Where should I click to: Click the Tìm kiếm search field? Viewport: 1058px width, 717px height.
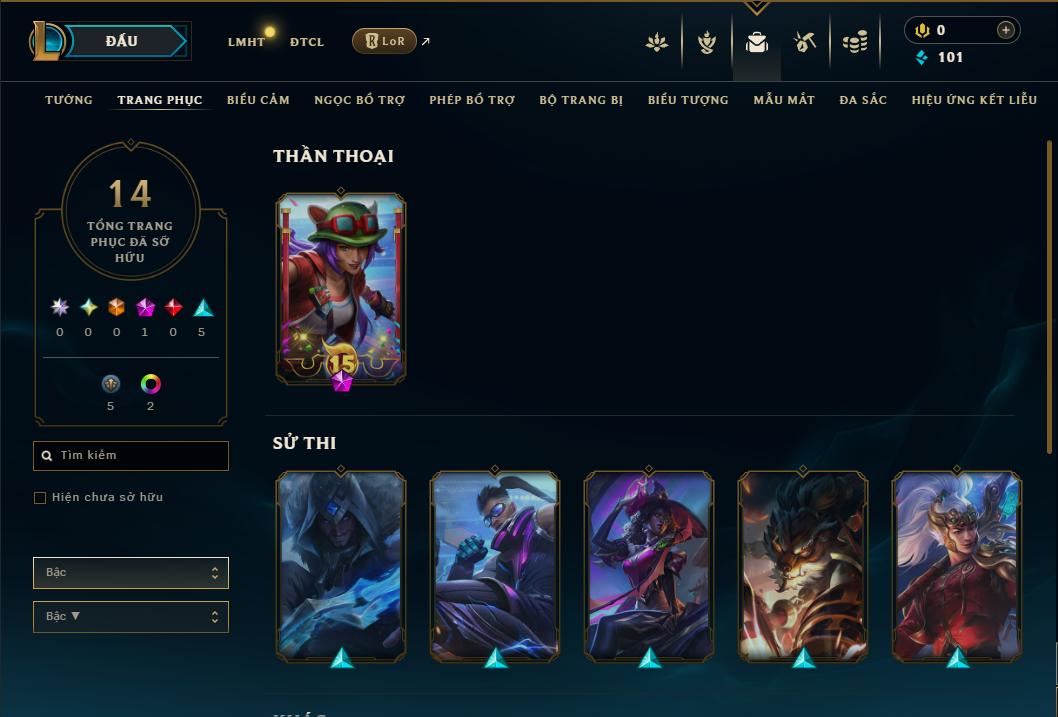(131, 456)
